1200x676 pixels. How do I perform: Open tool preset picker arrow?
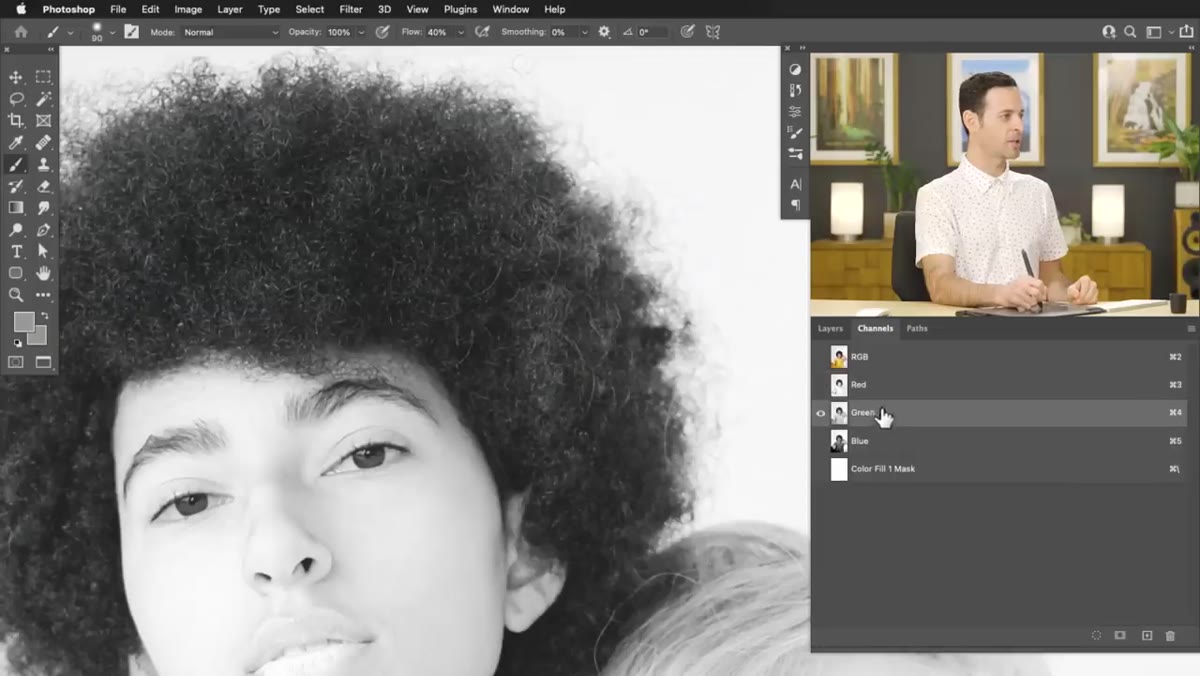tap(70, 32)
